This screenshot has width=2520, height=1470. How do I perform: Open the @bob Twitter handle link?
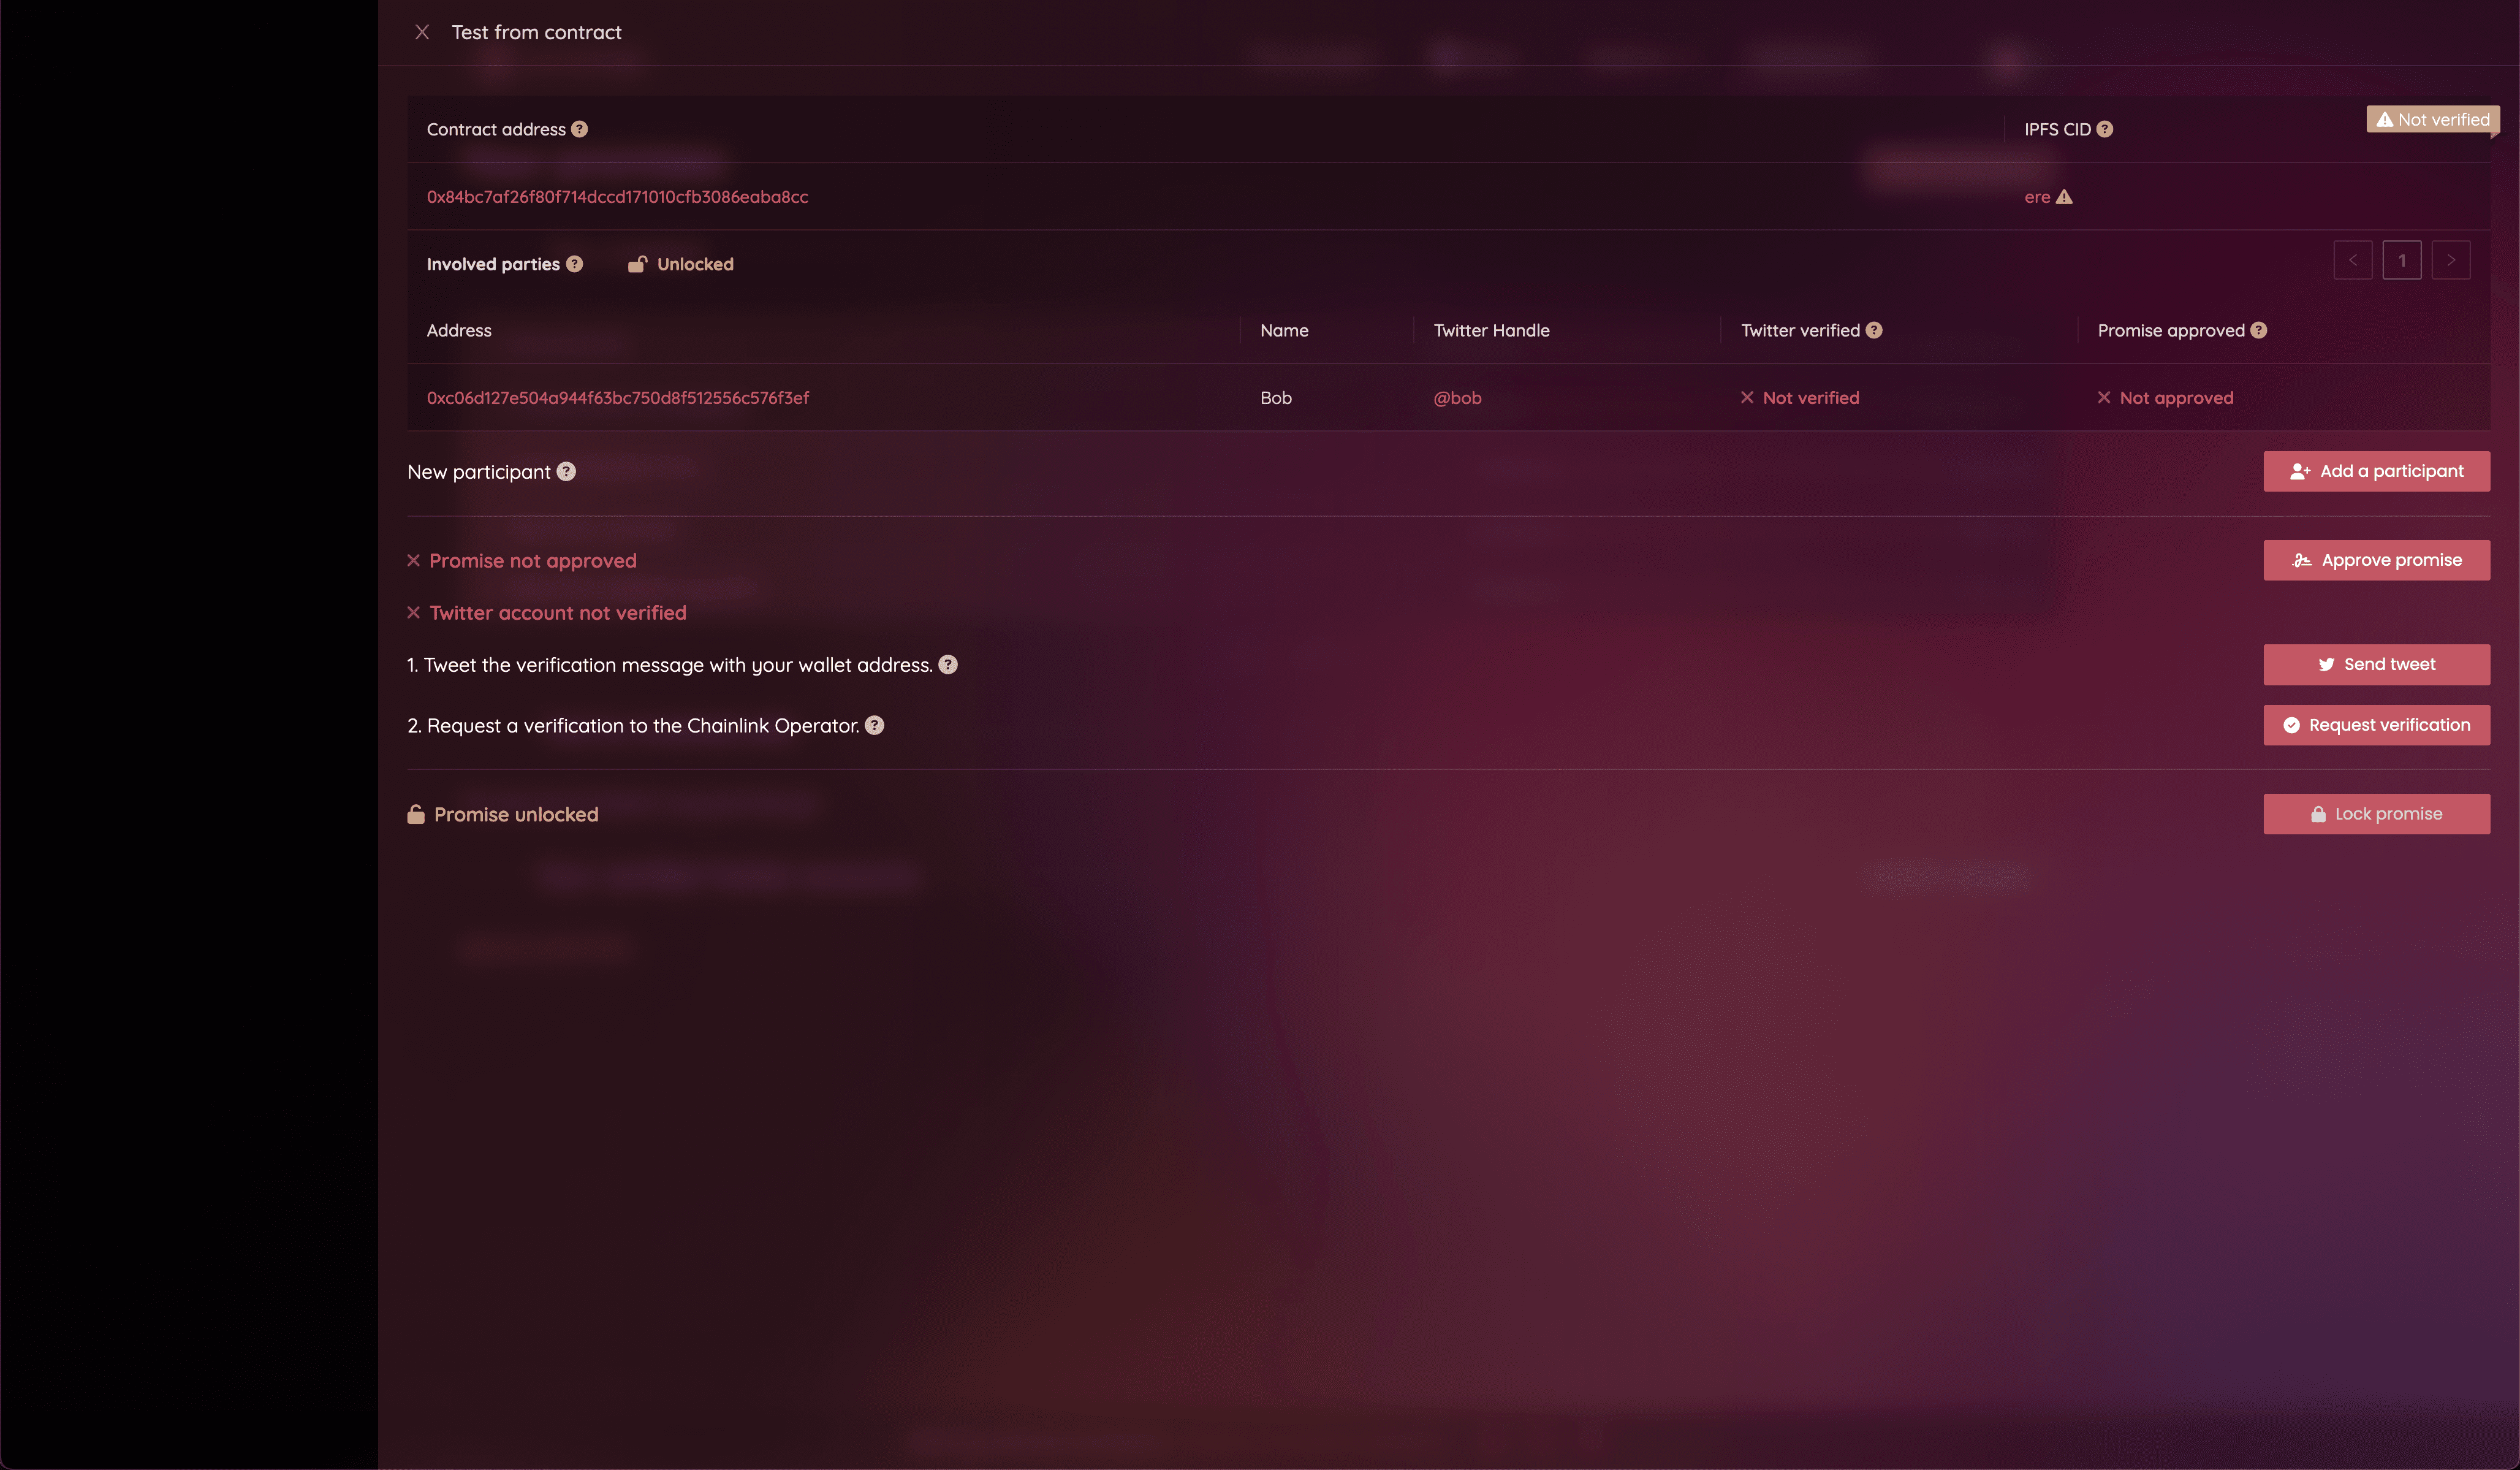coord(1457,398)
